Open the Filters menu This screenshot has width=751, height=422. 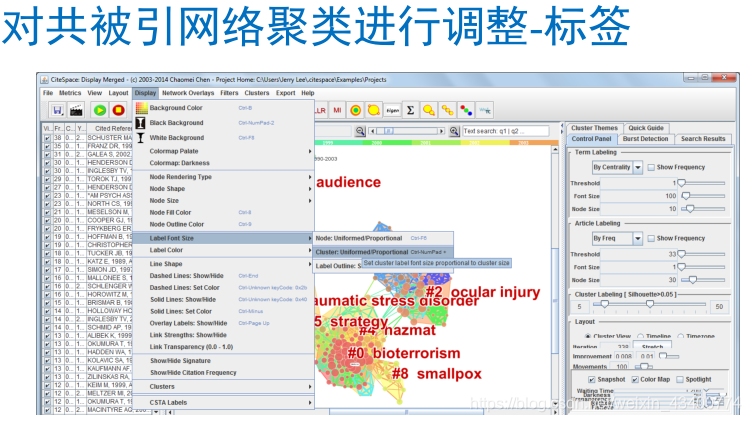pos(229,93)
